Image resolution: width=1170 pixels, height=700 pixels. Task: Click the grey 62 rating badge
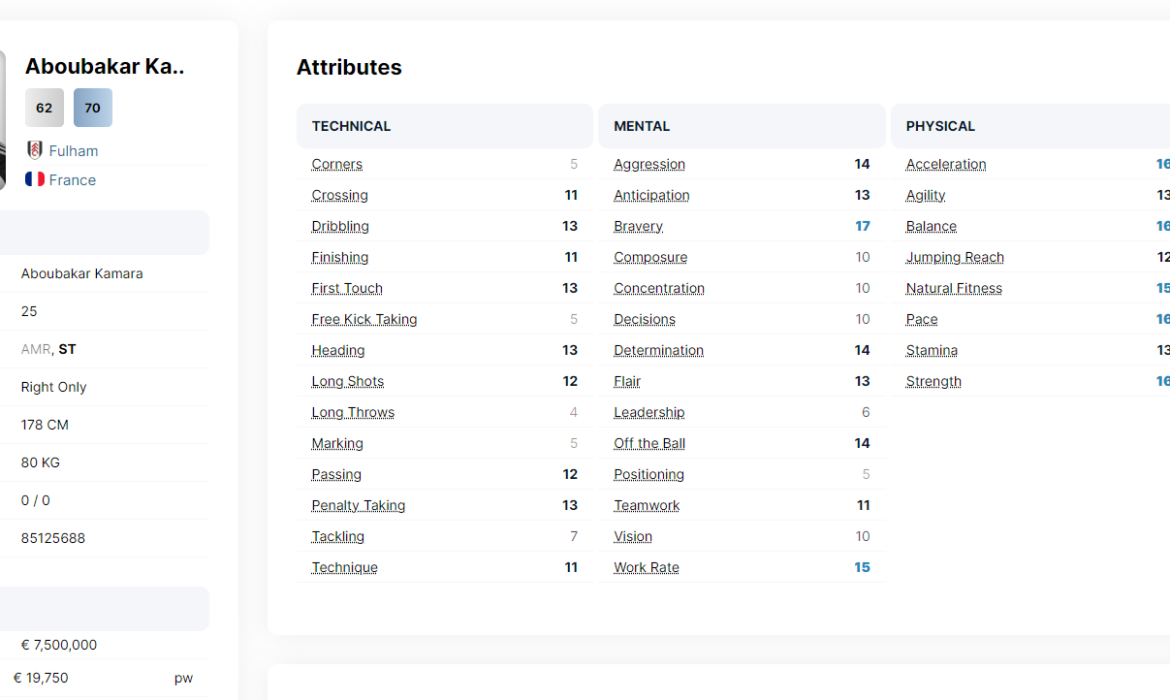click(44, 108)
